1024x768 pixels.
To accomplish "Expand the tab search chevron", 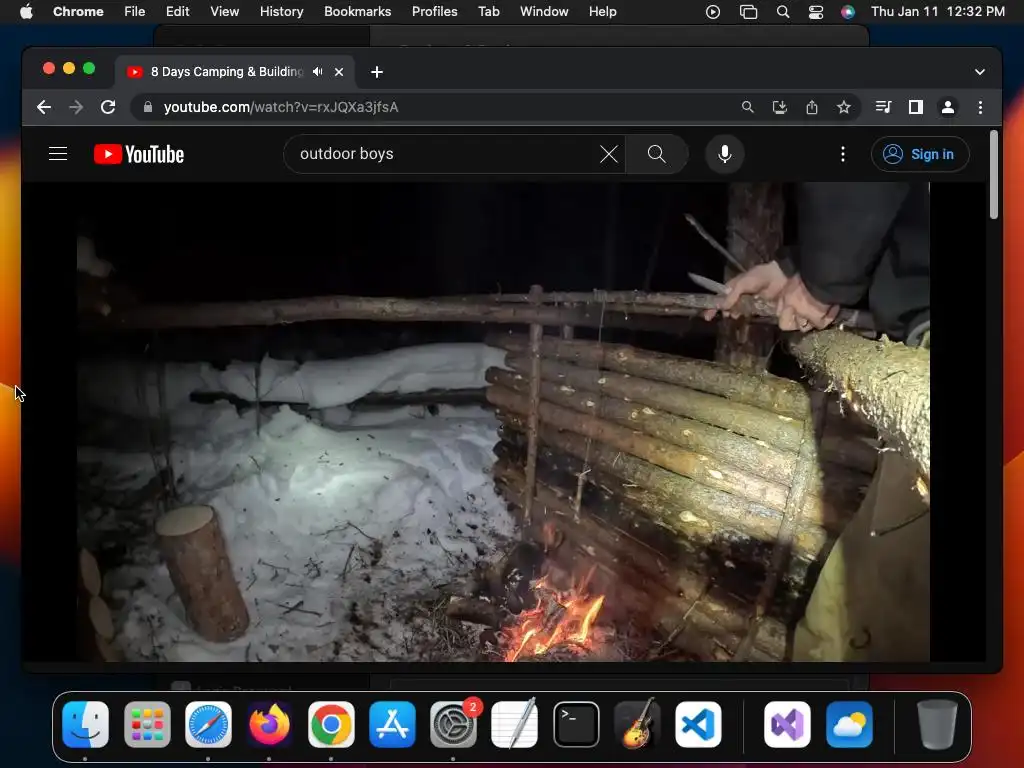I will pos(980,72).
